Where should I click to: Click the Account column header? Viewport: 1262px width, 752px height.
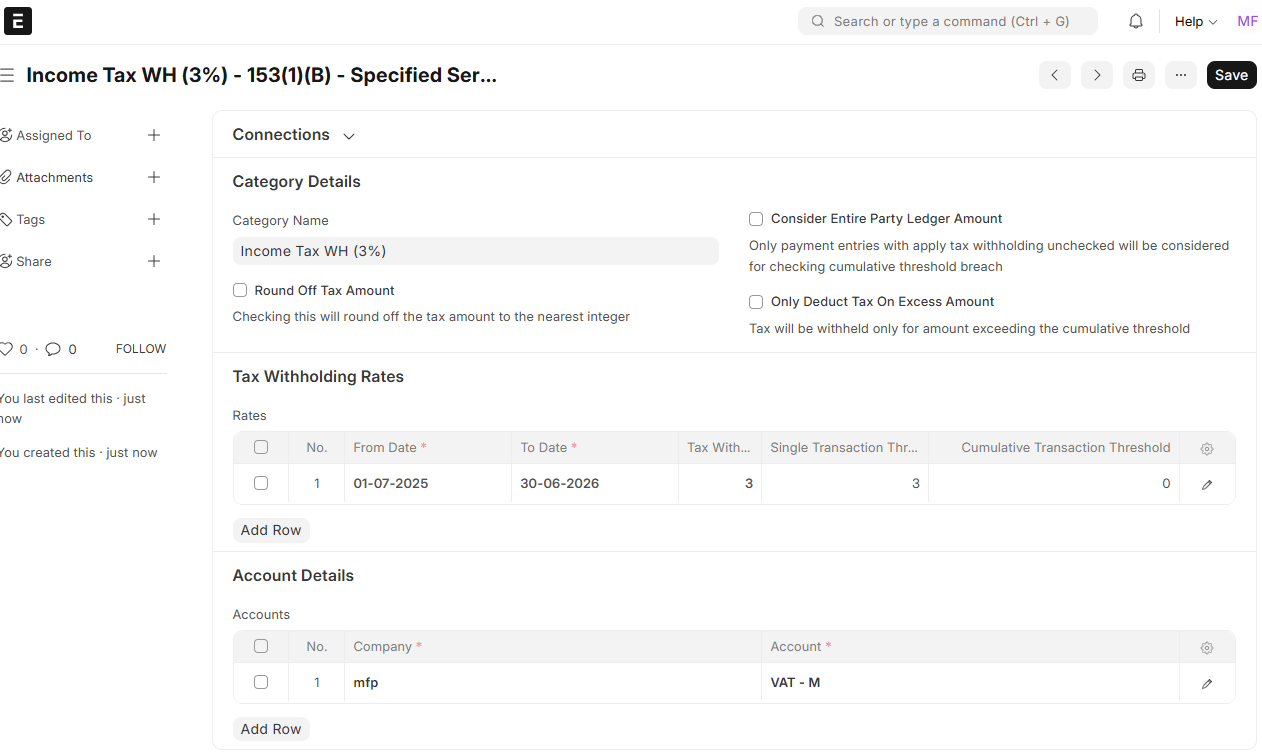[970, 646]
